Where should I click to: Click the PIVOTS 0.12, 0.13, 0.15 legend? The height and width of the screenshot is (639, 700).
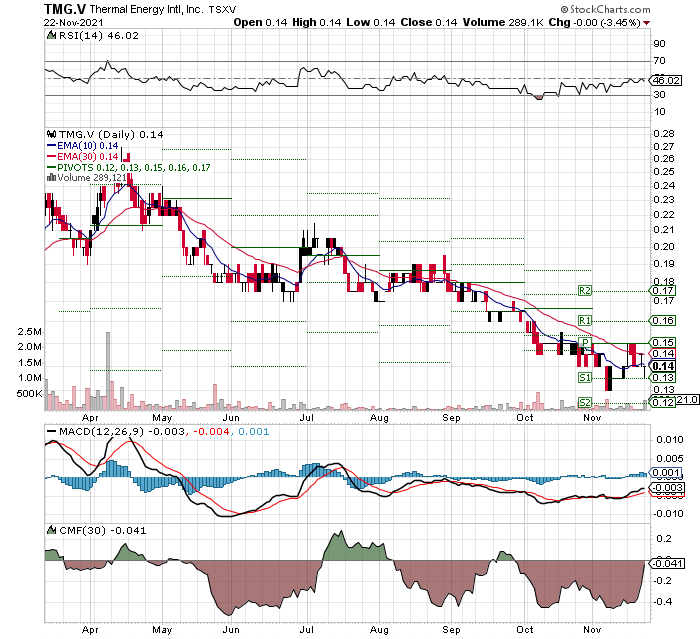point(133,167)
